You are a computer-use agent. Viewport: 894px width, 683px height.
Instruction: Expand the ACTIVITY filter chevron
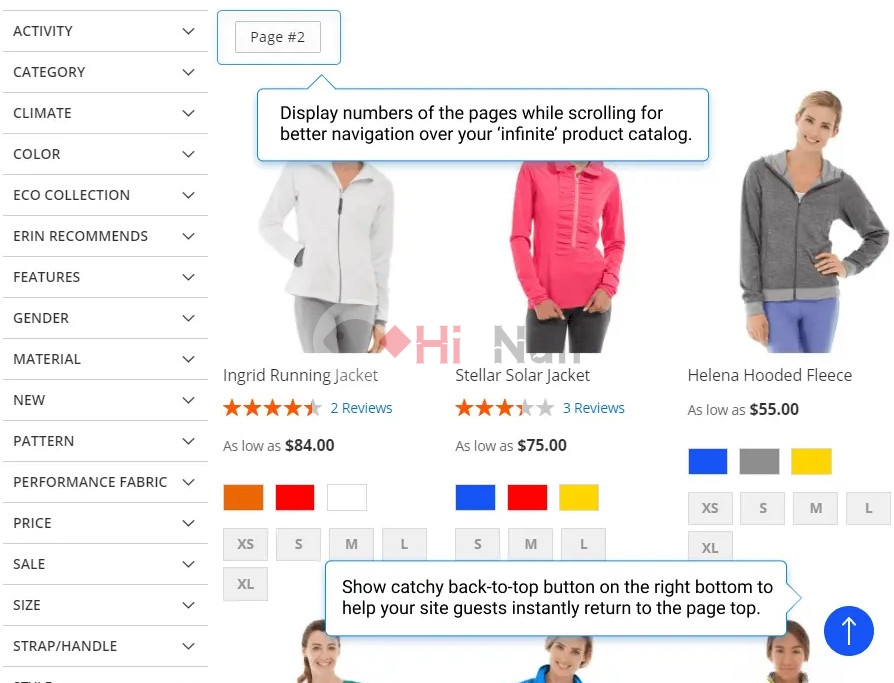(x=188, y=31)
